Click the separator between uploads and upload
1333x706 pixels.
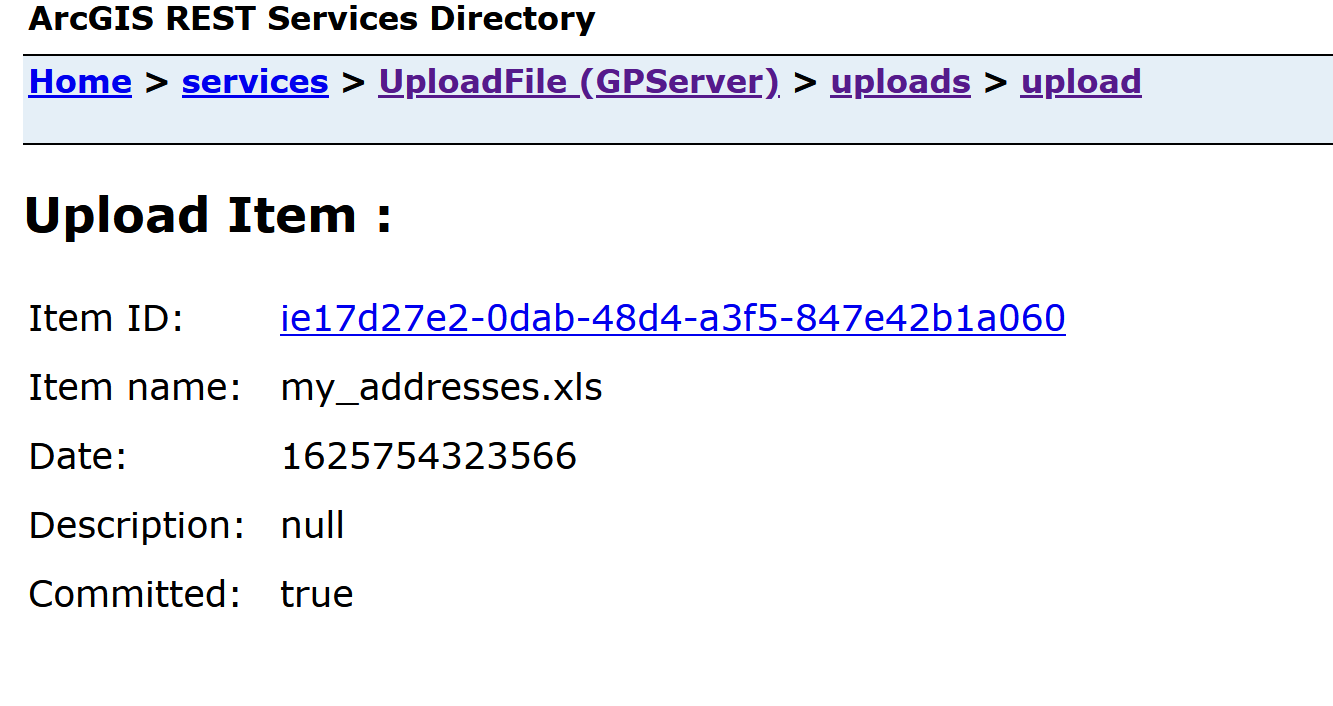coord(995,82)
